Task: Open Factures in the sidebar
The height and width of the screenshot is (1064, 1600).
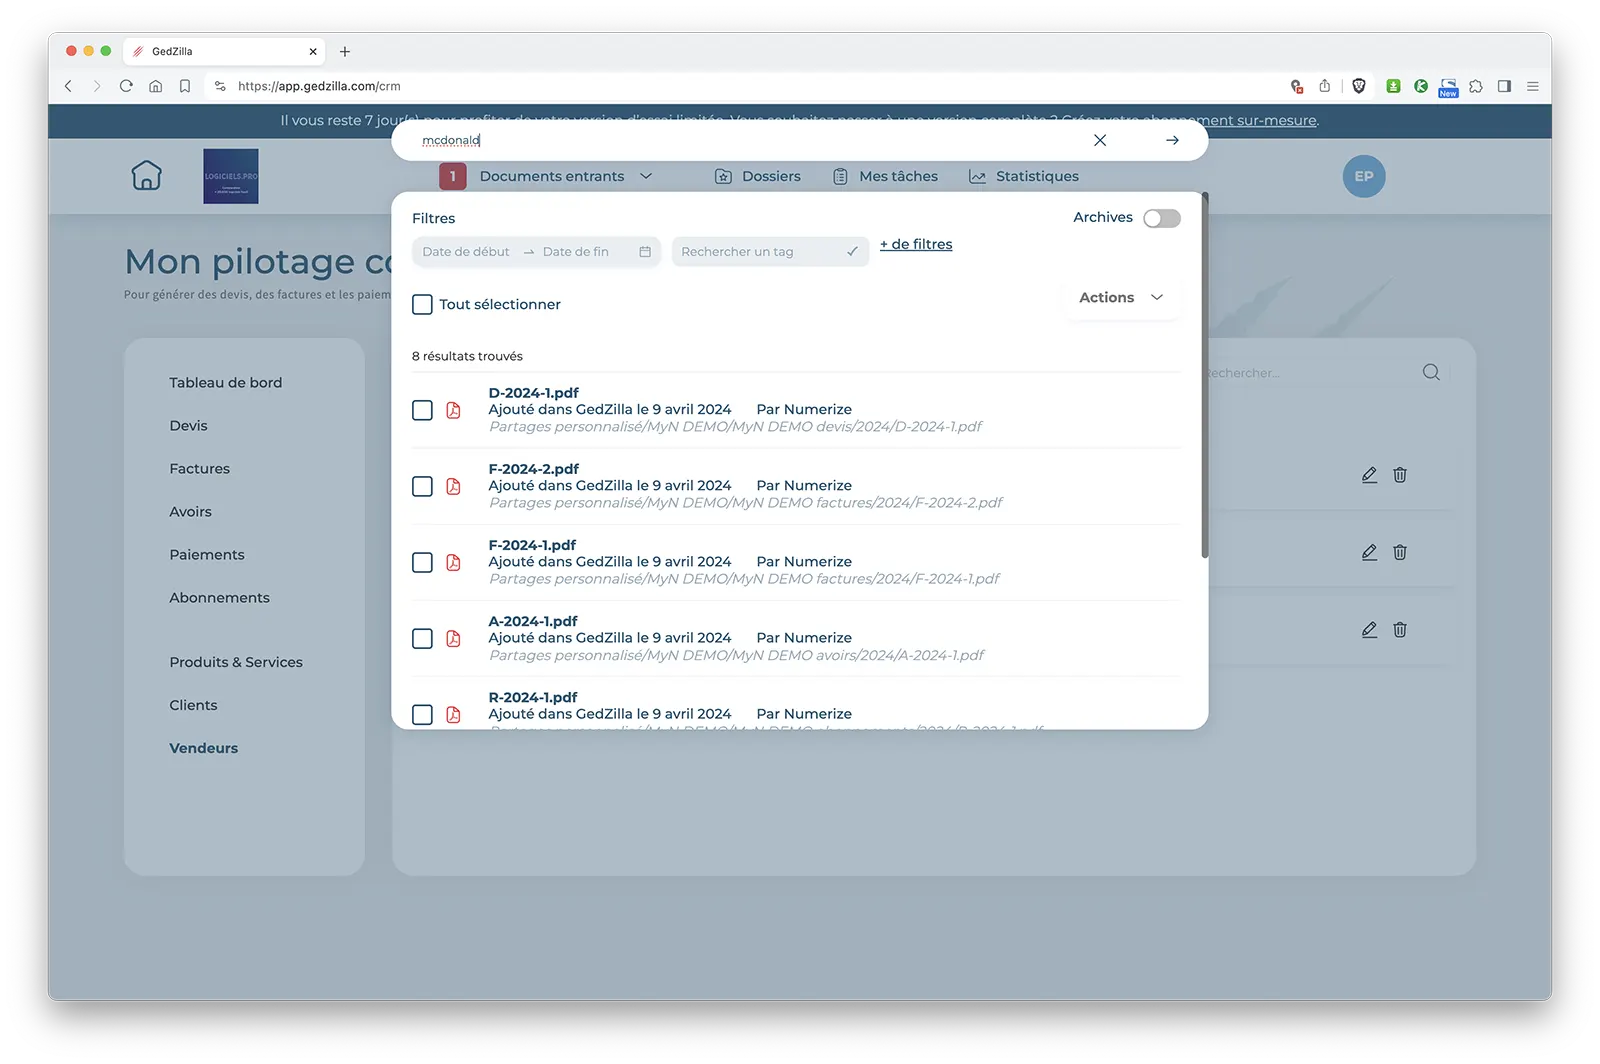Action: click(x=200, y=468)
